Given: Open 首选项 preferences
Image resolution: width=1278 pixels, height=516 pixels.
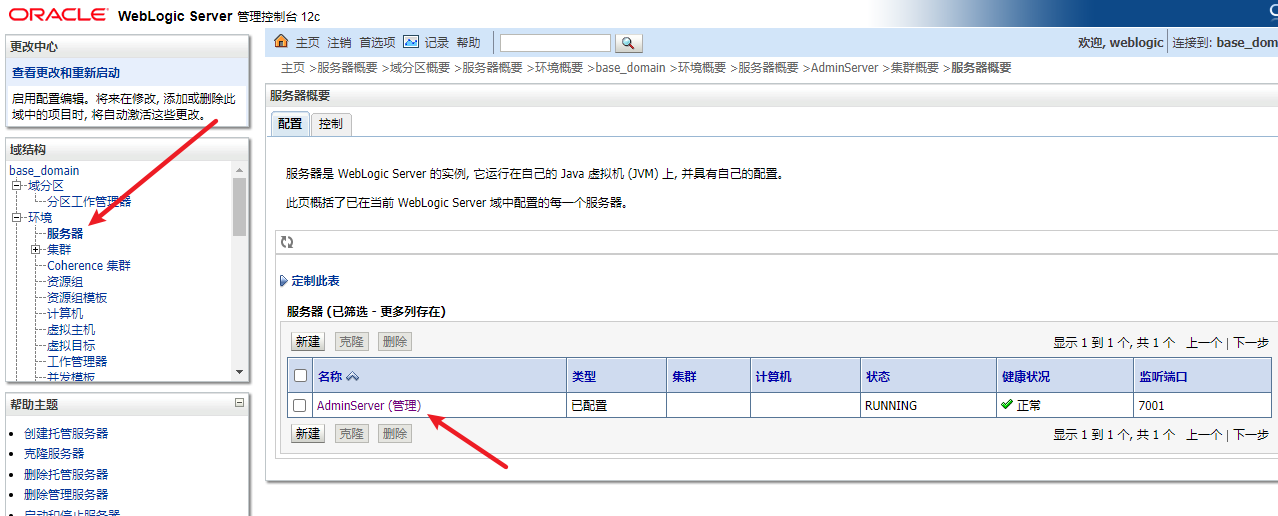Looking at the screenshot, I should point(378,43).
